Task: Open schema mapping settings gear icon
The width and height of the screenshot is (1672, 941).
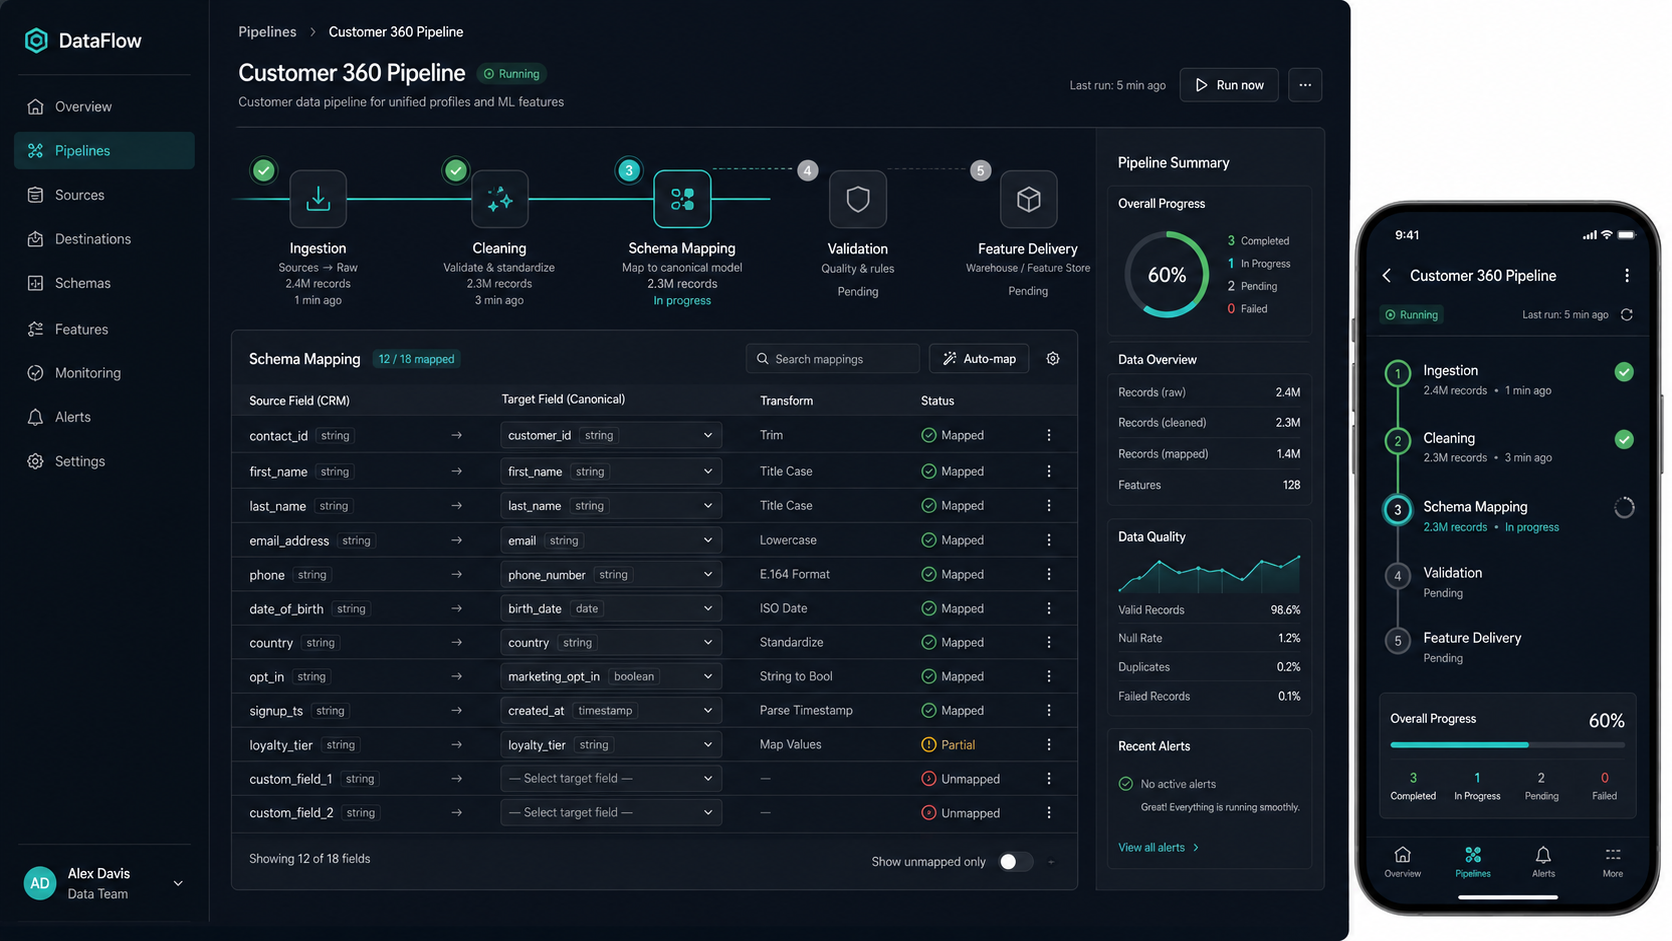Action: coord(1053,358)
